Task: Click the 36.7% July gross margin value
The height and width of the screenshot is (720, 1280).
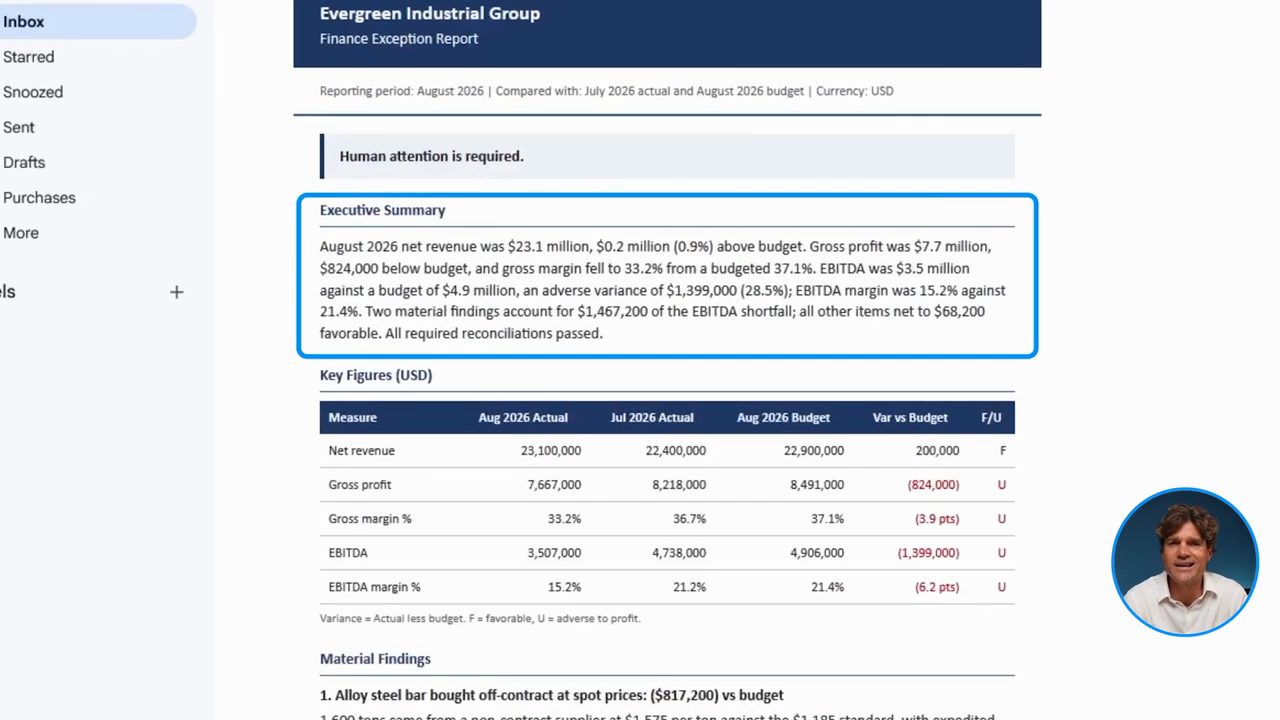Action: [690, 519]
